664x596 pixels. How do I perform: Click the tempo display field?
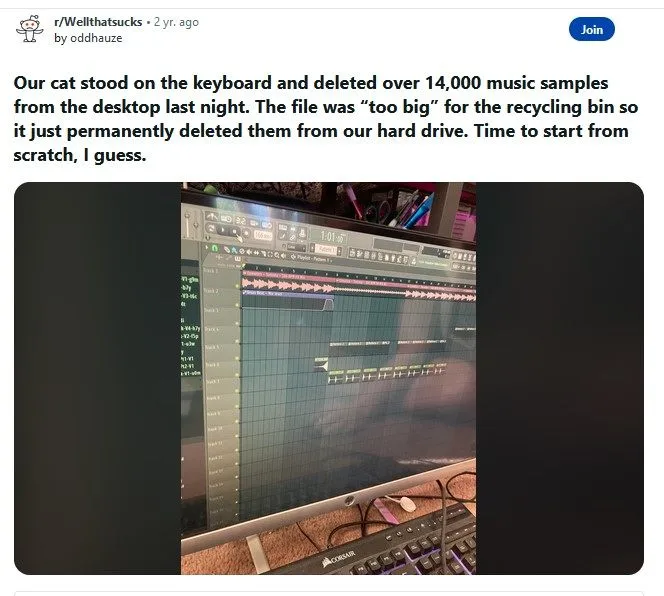coord(263,236)
